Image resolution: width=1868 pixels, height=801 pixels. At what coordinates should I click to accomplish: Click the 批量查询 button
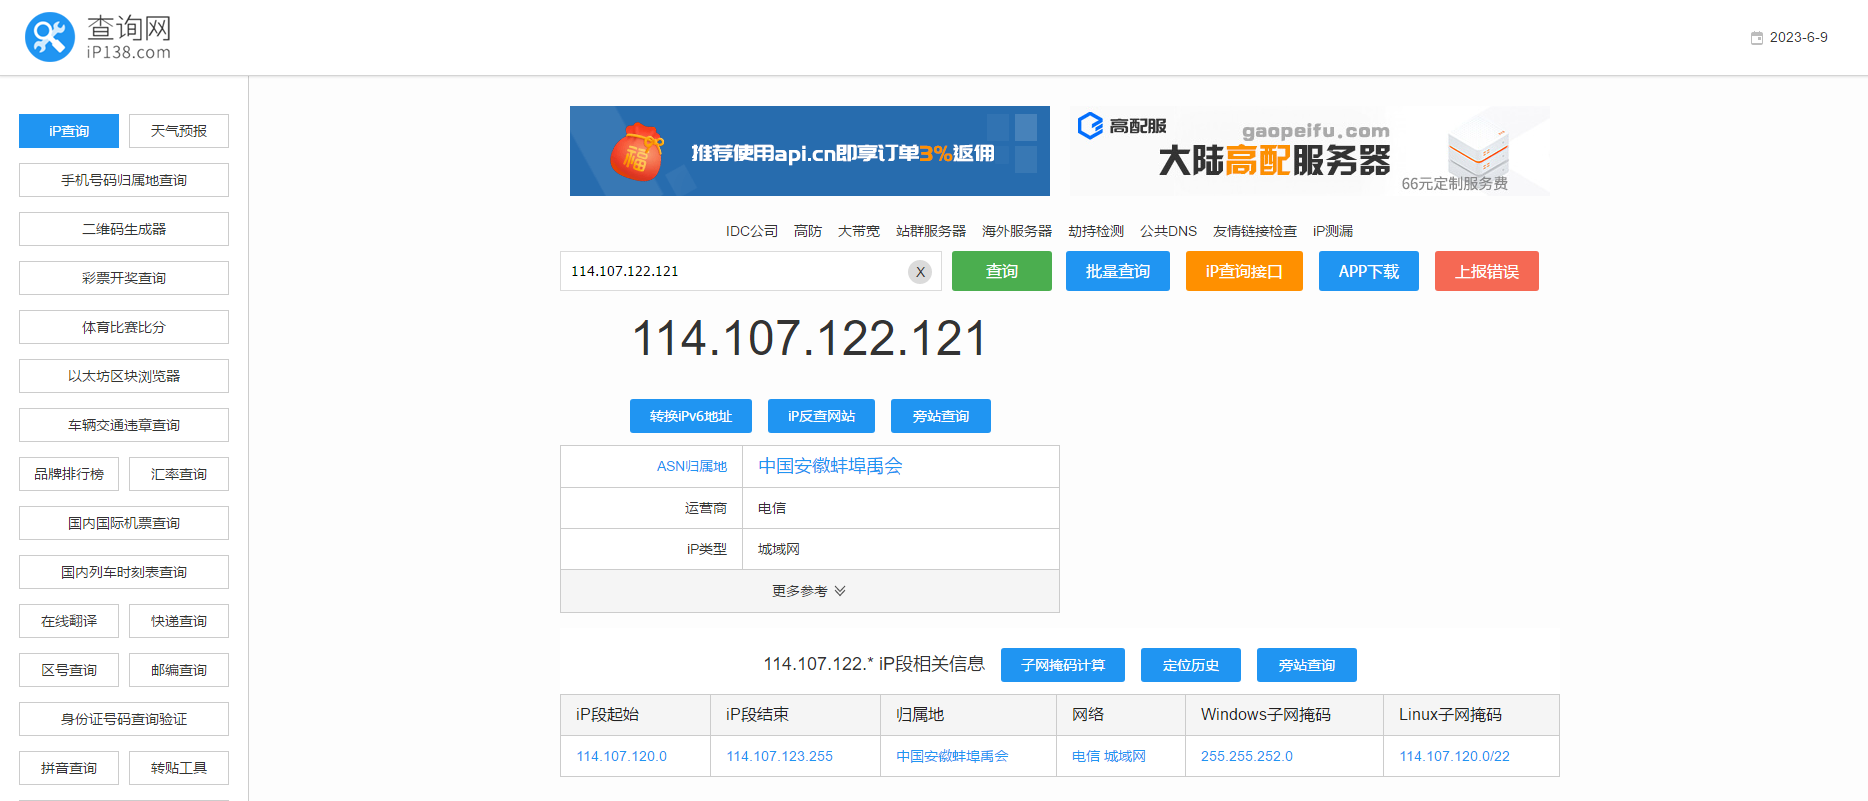pyautogui.click(x=1118, y=271)
